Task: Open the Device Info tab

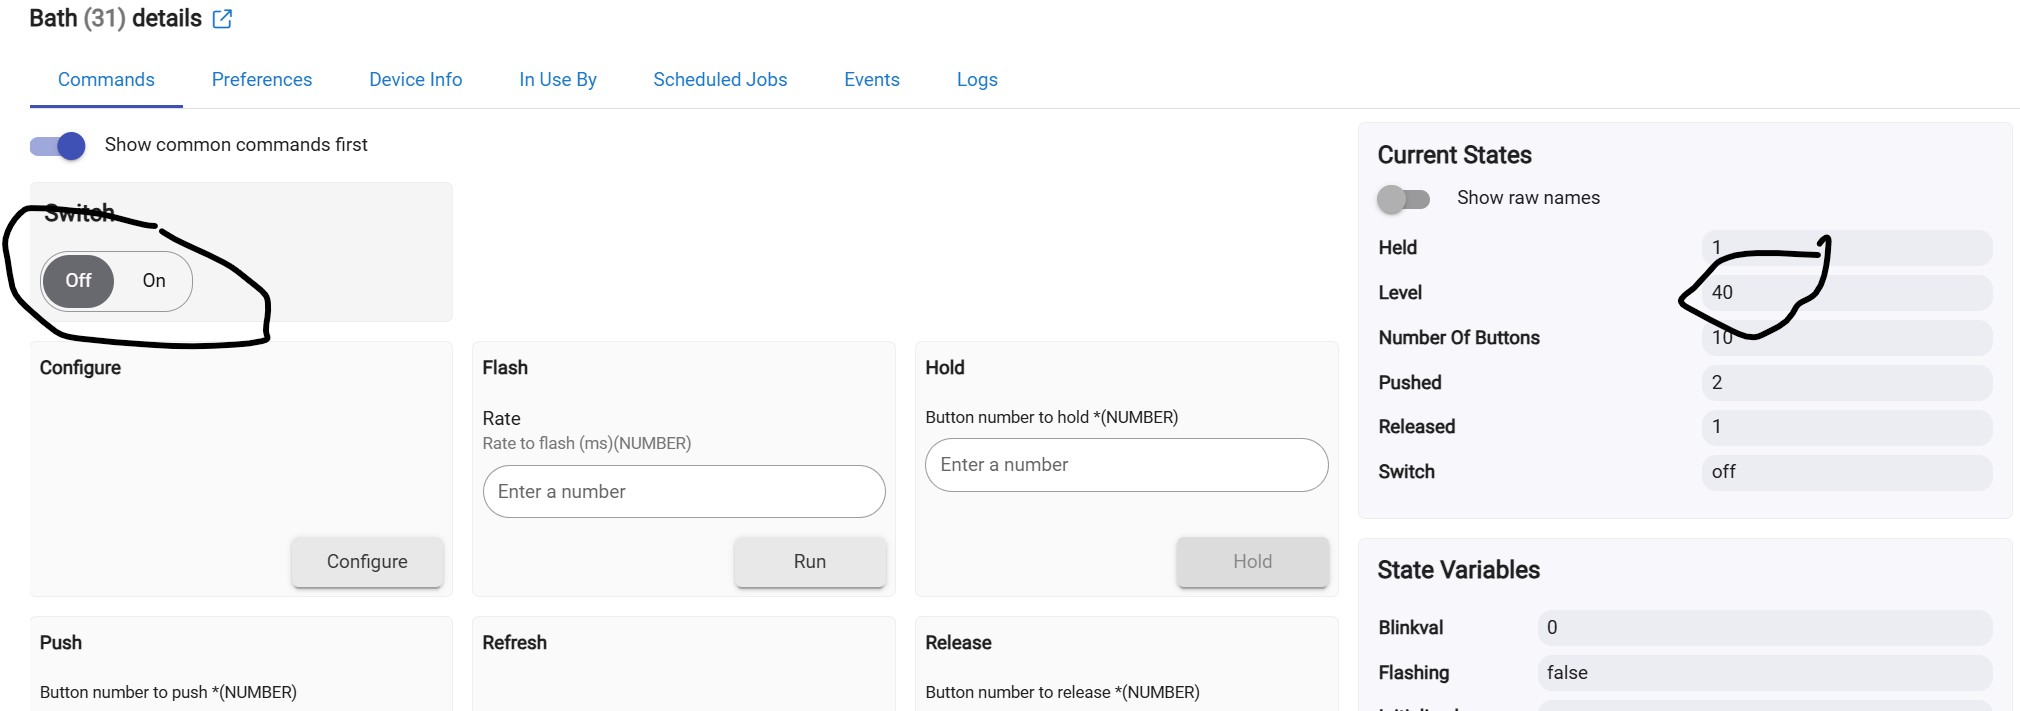Action: coord(415,80)
